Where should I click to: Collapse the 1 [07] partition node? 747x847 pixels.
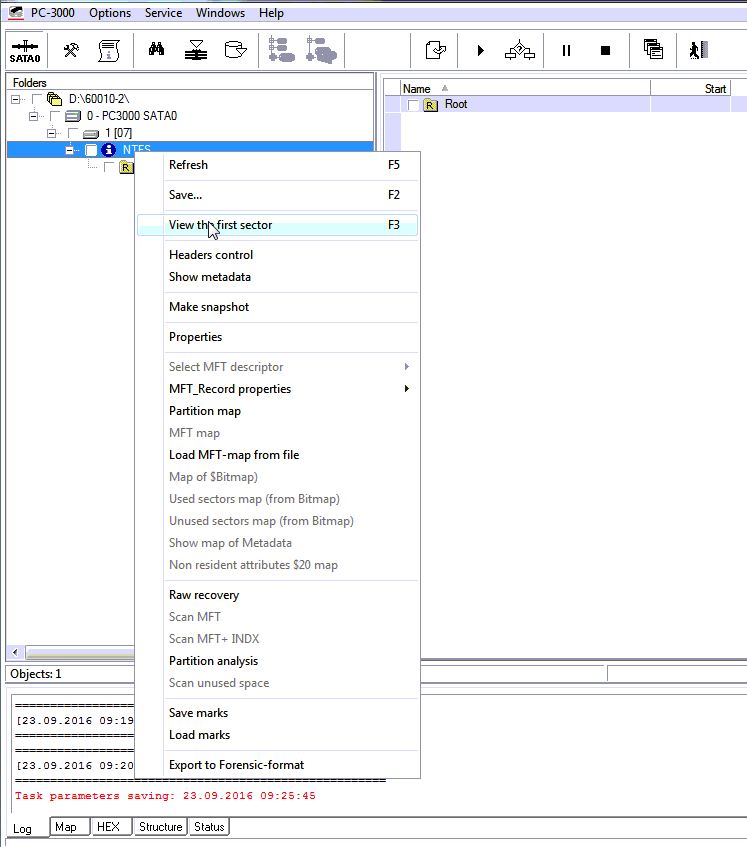pos(52,133)
